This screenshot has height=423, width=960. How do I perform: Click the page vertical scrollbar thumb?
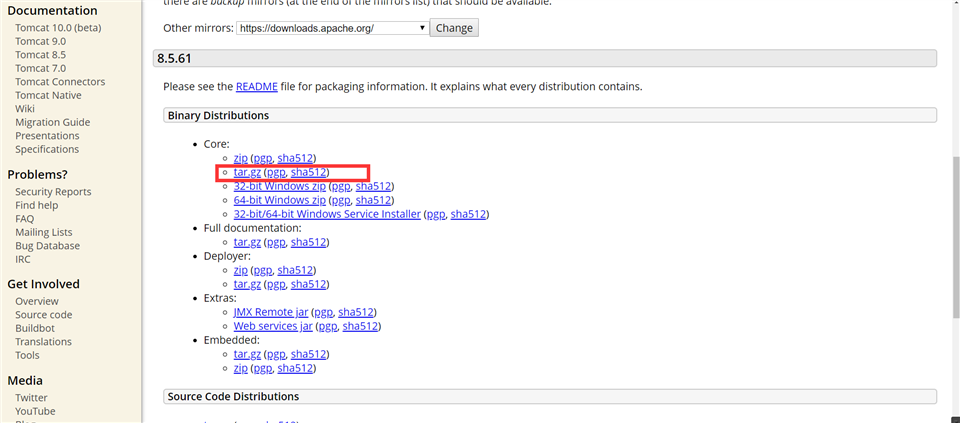tap(955, 238)
